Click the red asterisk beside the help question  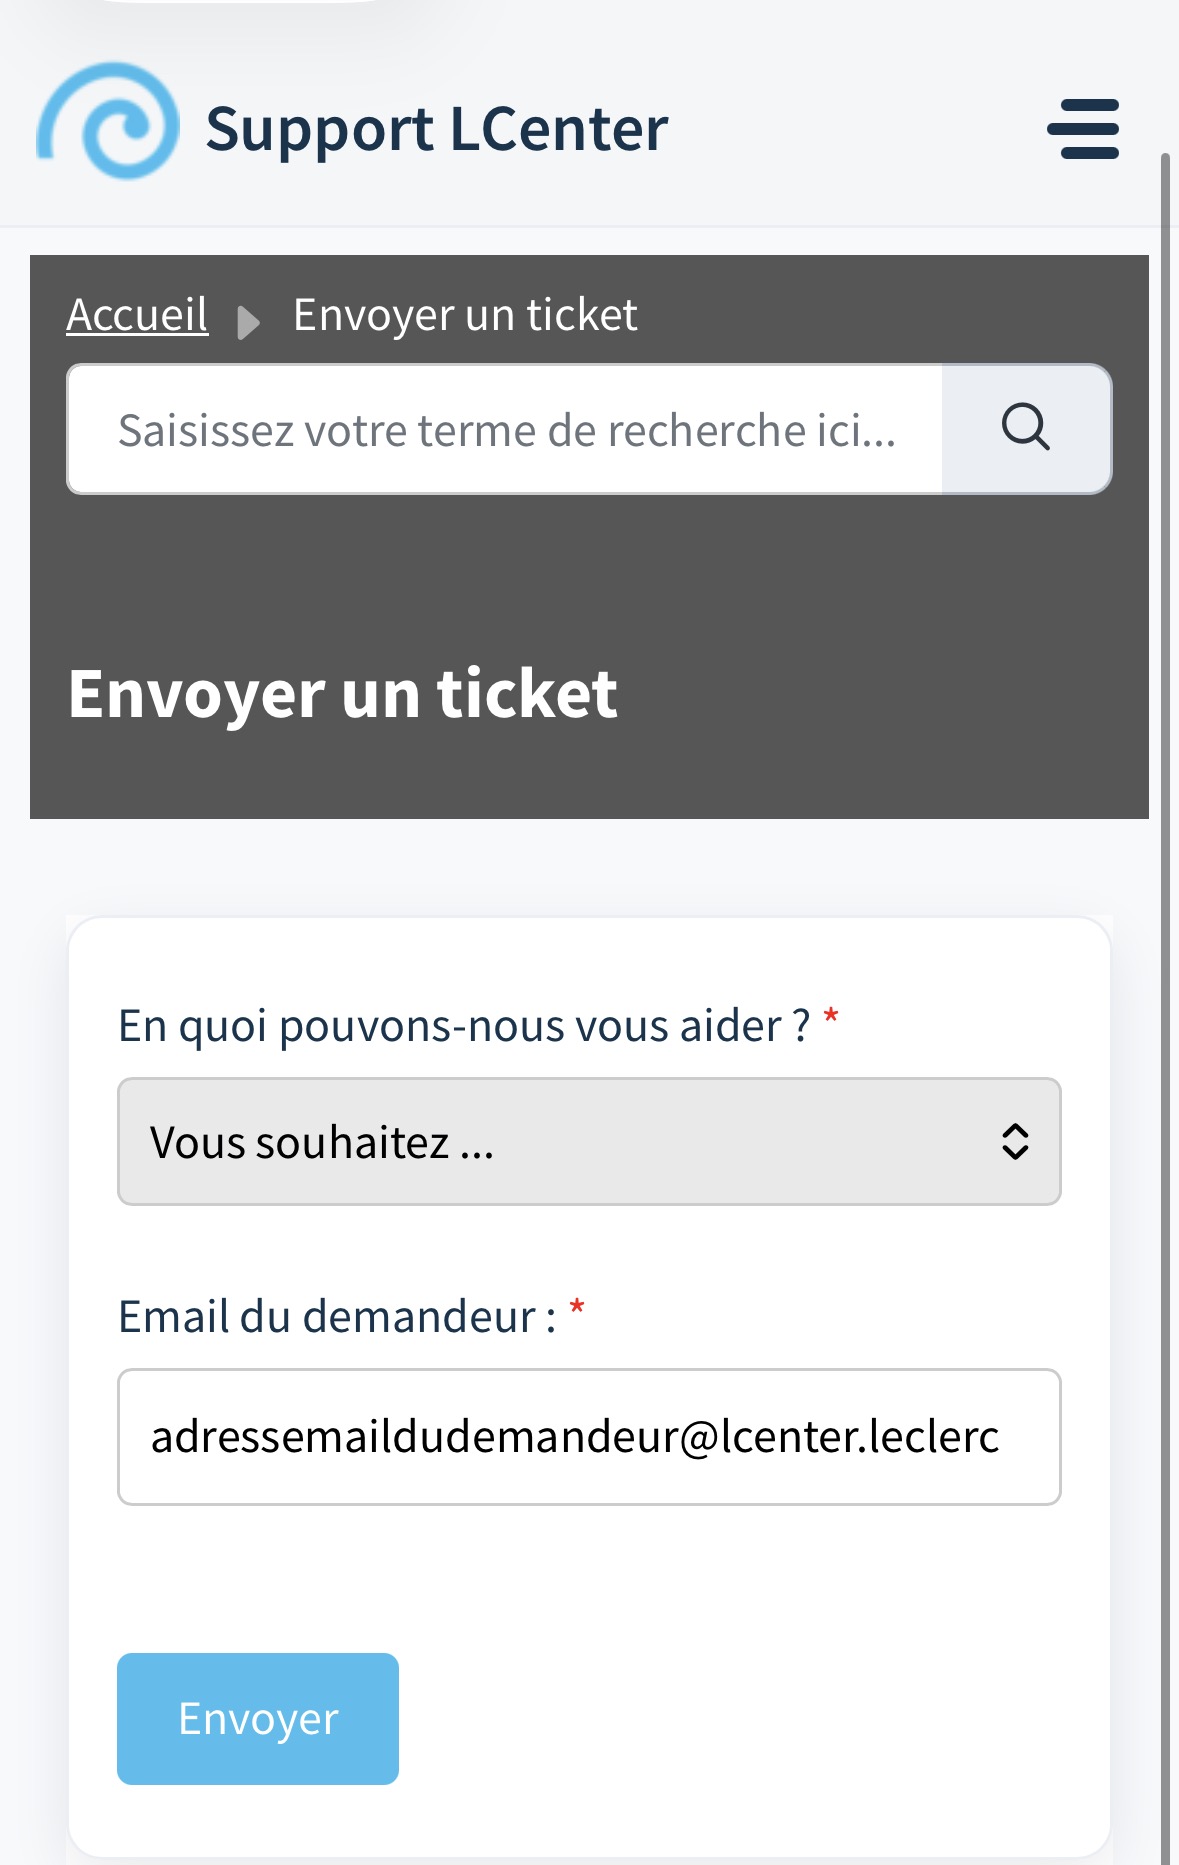[x=830, y=1019]
